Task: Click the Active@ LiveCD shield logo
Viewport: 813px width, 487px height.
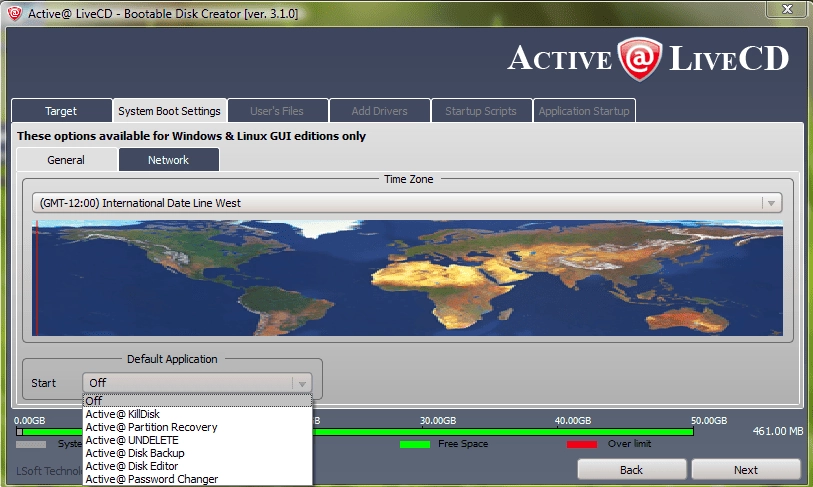Action: 639,59
